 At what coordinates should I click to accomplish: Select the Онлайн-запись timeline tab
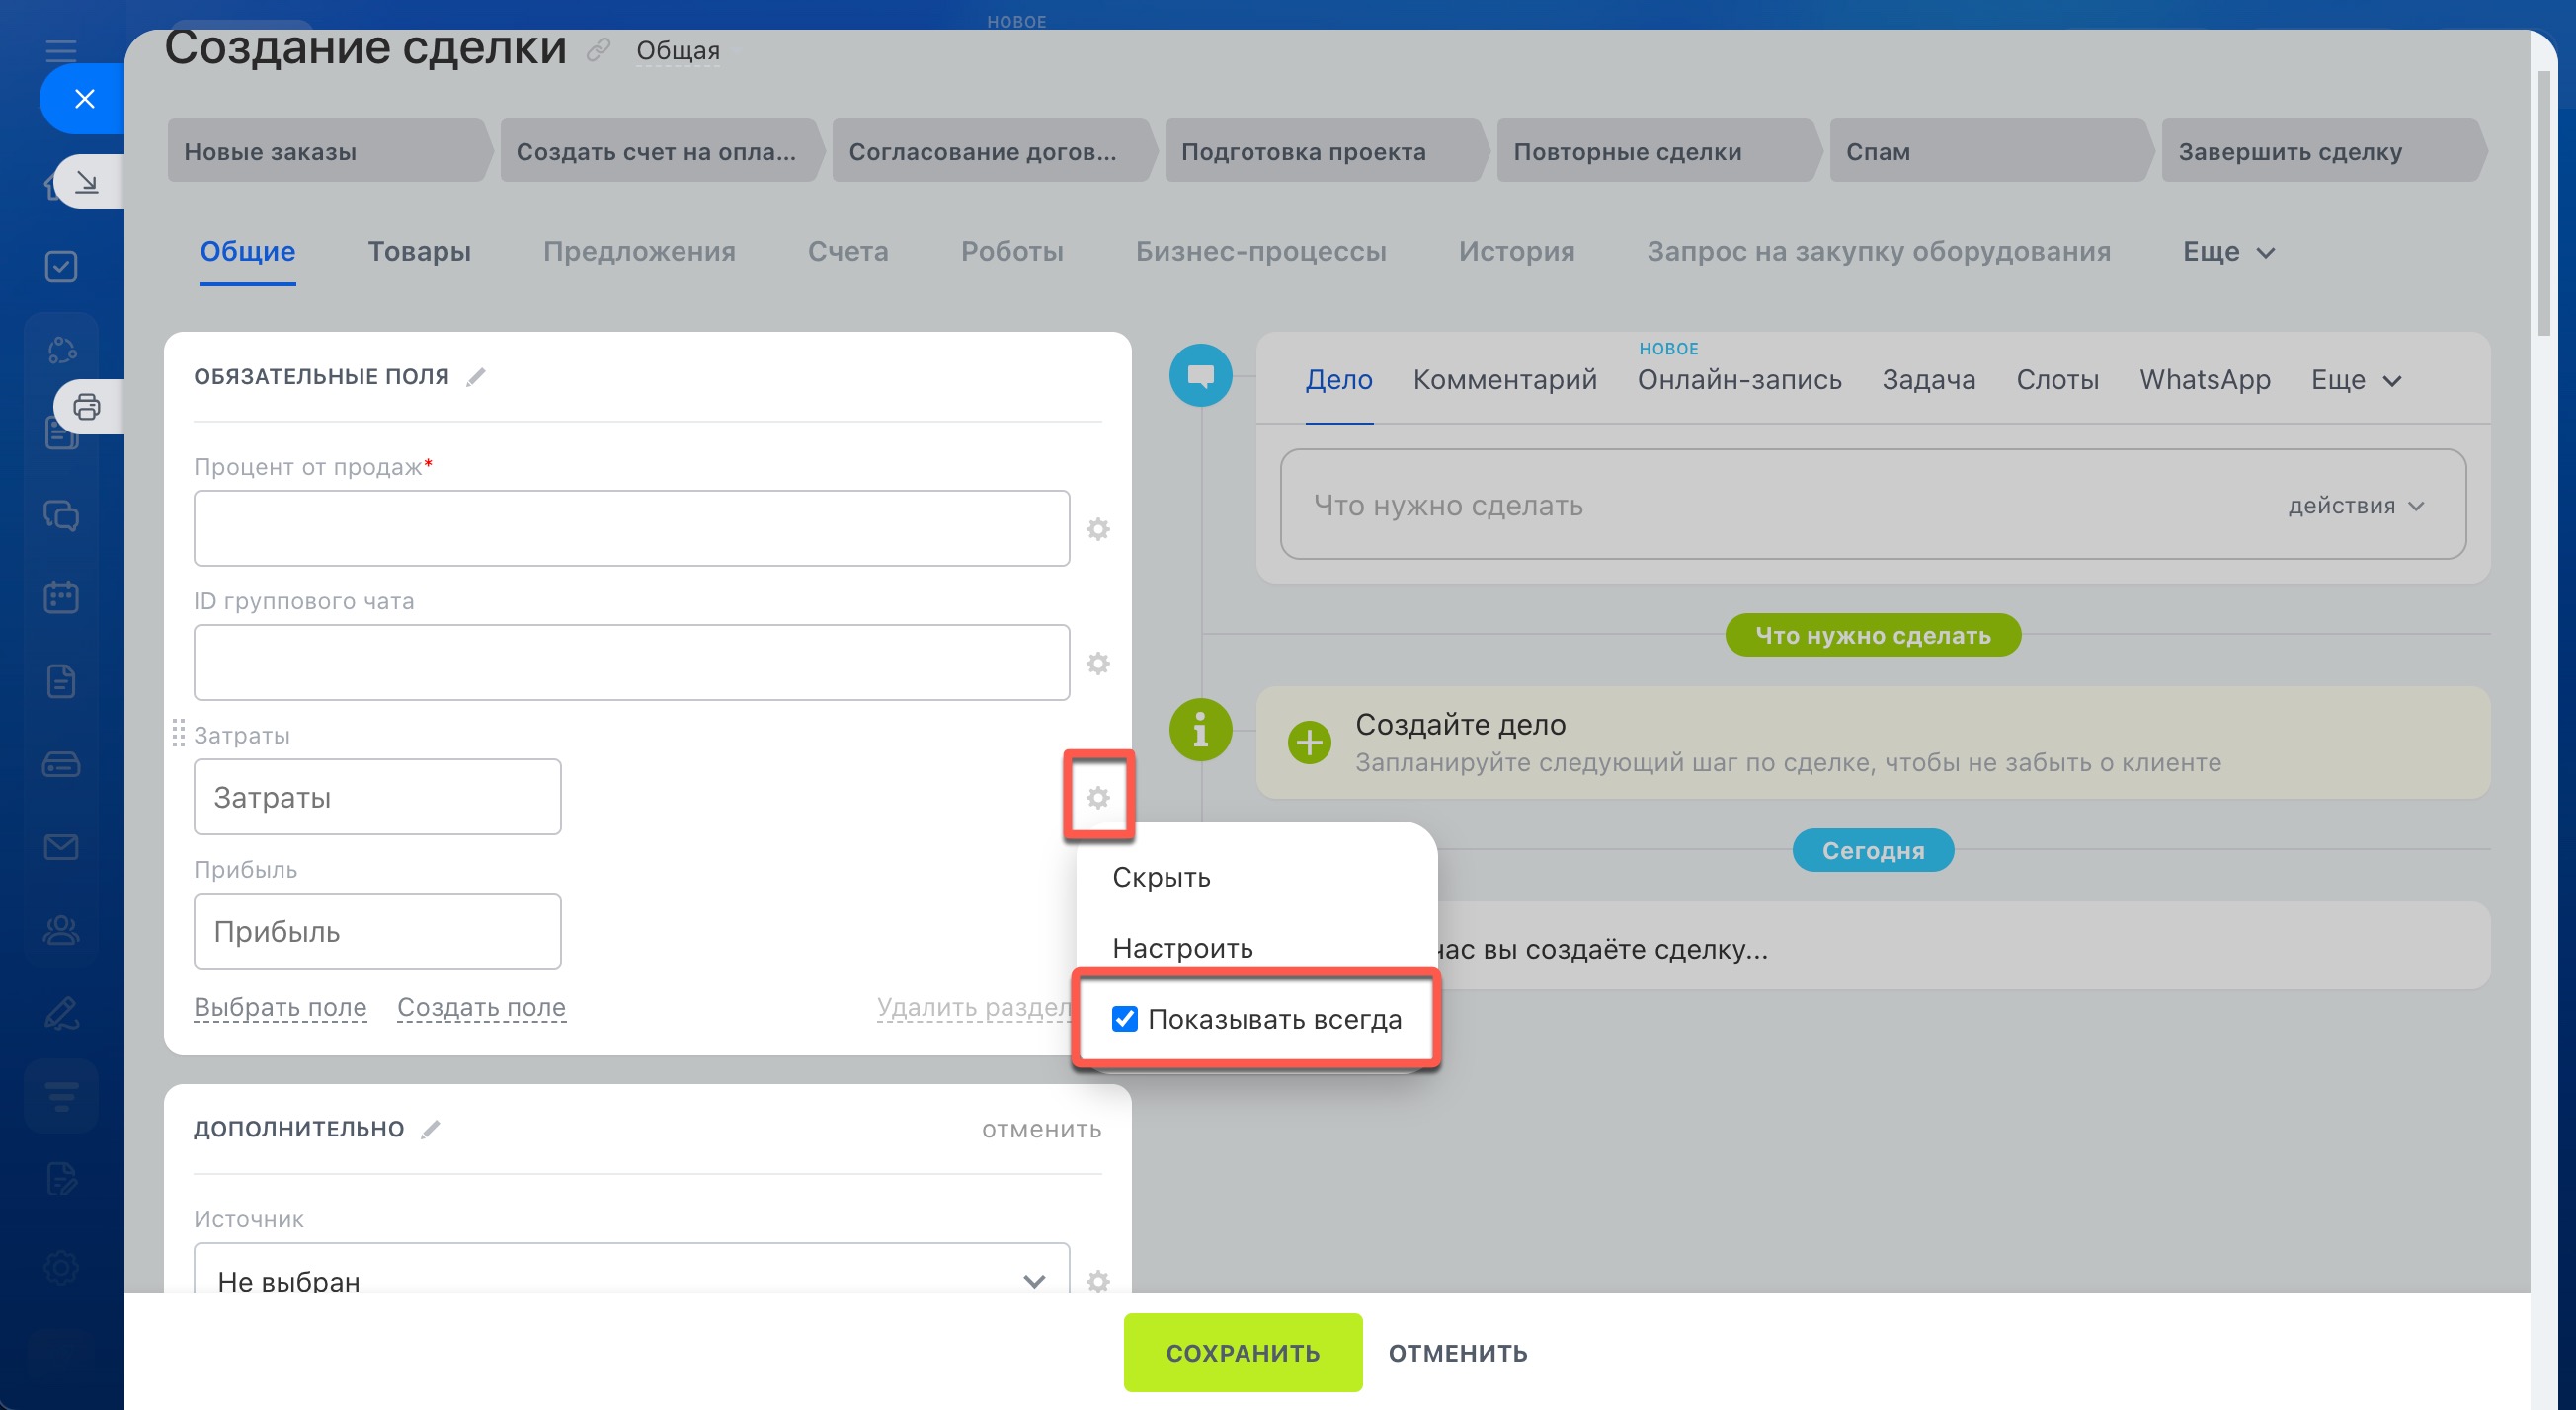point(1739,380)
